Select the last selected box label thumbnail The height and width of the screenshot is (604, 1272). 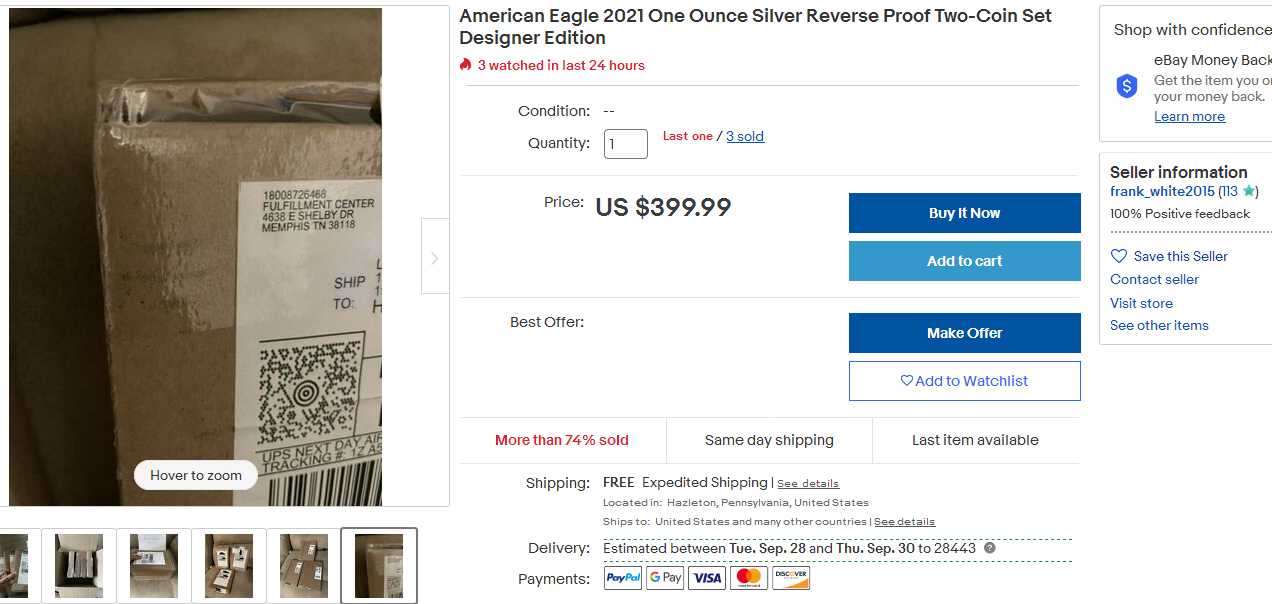[379, 565]
